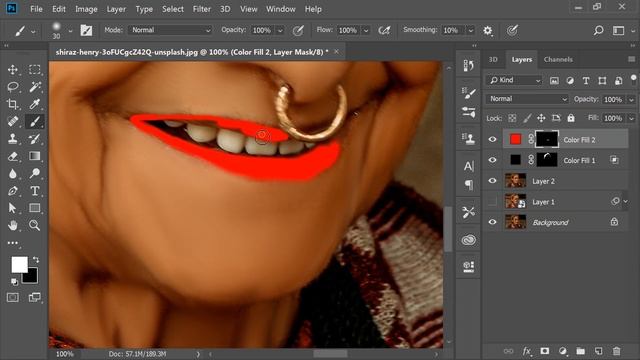Select the Layer 2 thumbnail
The height and width of the screenshot is (360, 640).
pyautogui.click(x=515, y=181)
